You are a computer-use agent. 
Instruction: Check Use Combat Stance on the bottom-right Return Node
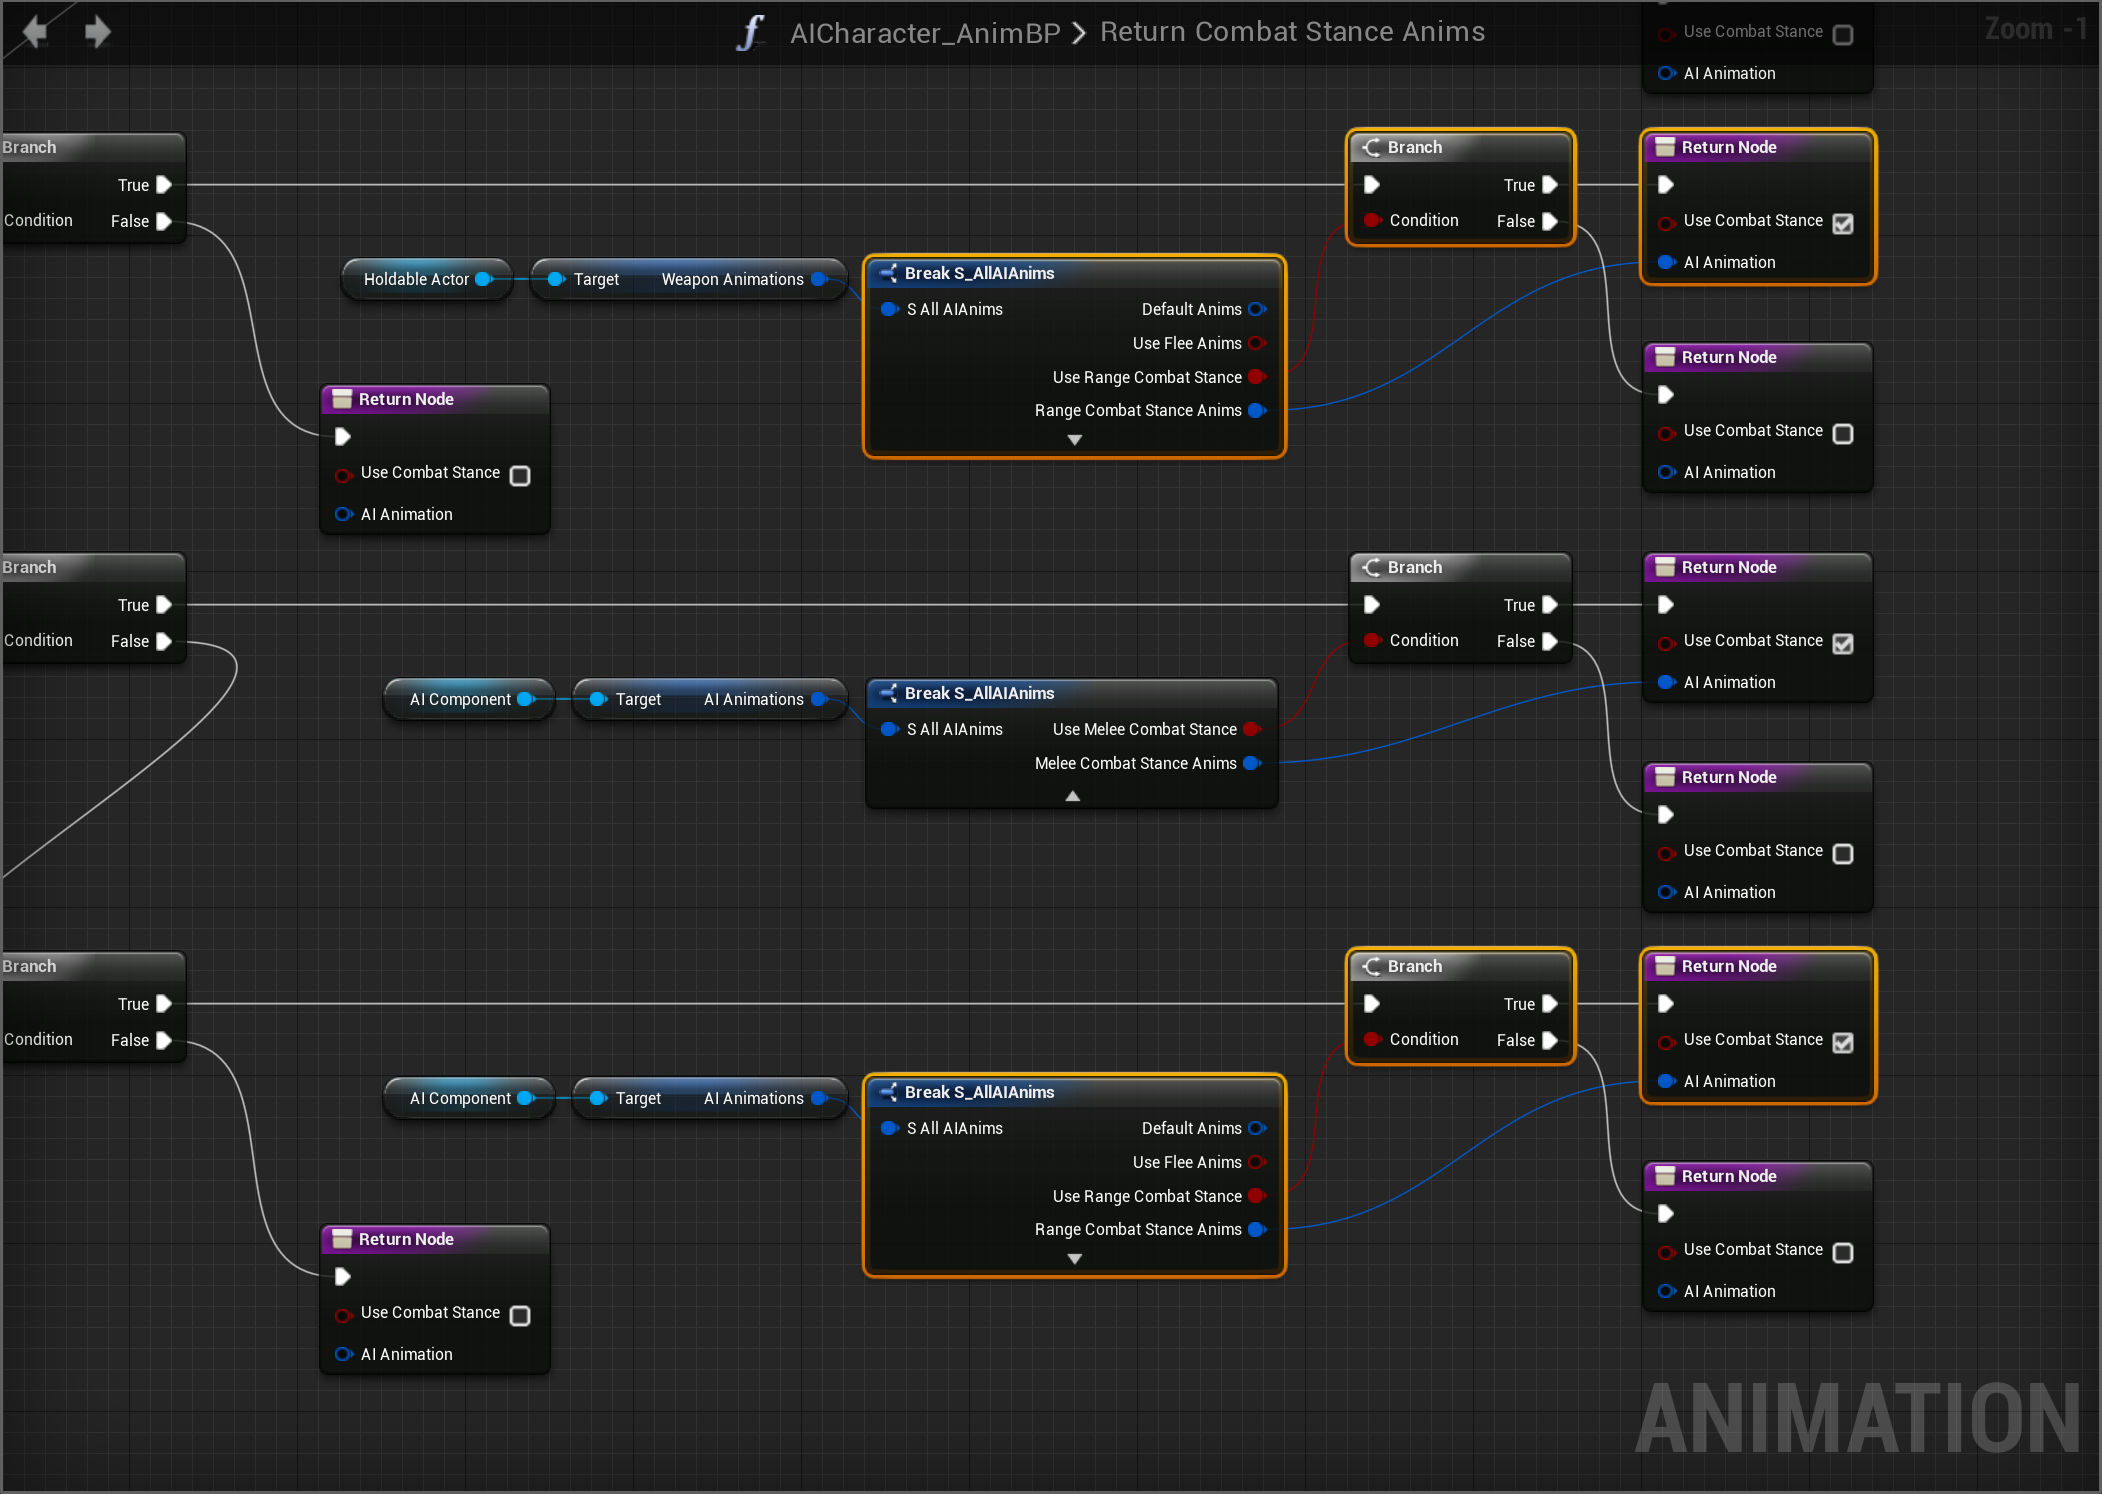(1842, 1252)
